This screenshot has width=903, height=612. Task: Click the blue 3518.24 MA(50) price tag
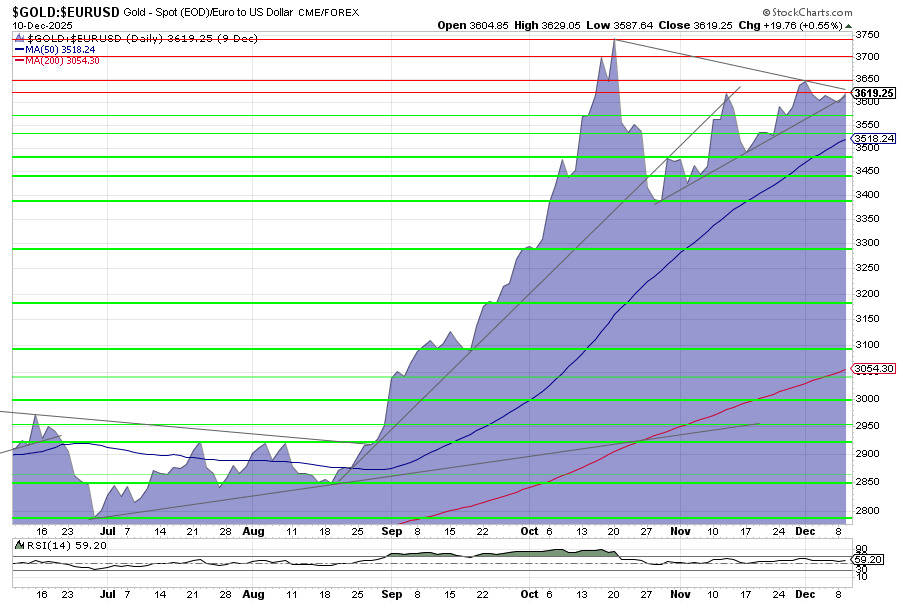tap(874, 139)
